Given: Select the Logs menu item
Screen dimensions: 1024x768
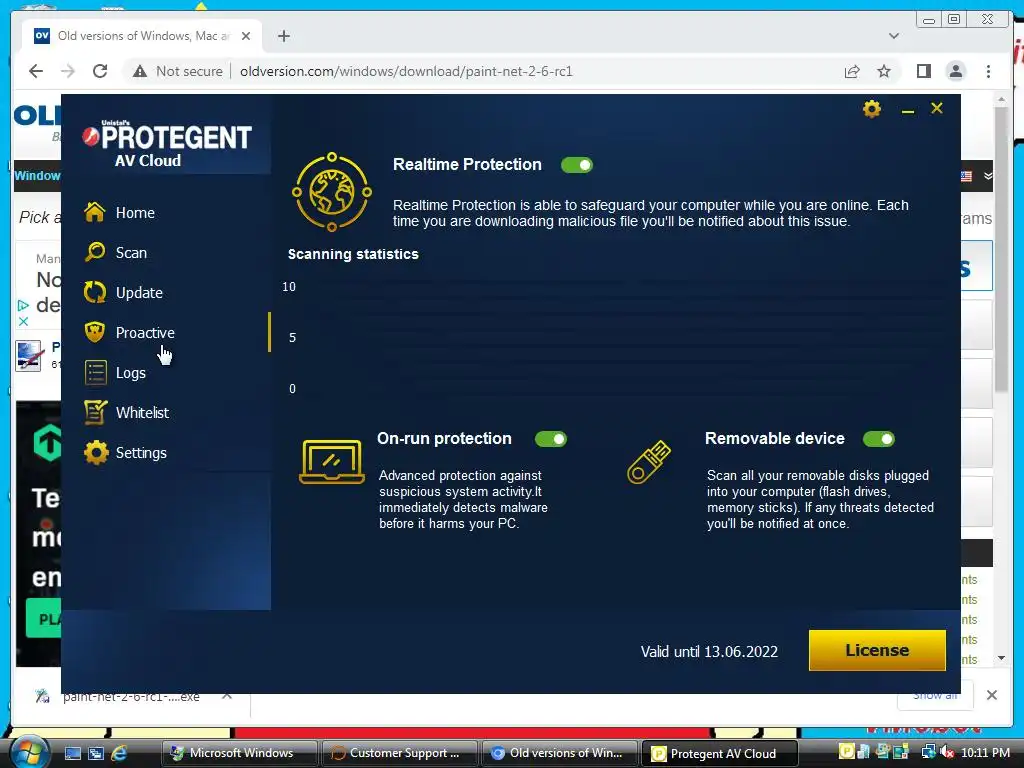Looking at the screenshot, I should (x=131, y=373).
